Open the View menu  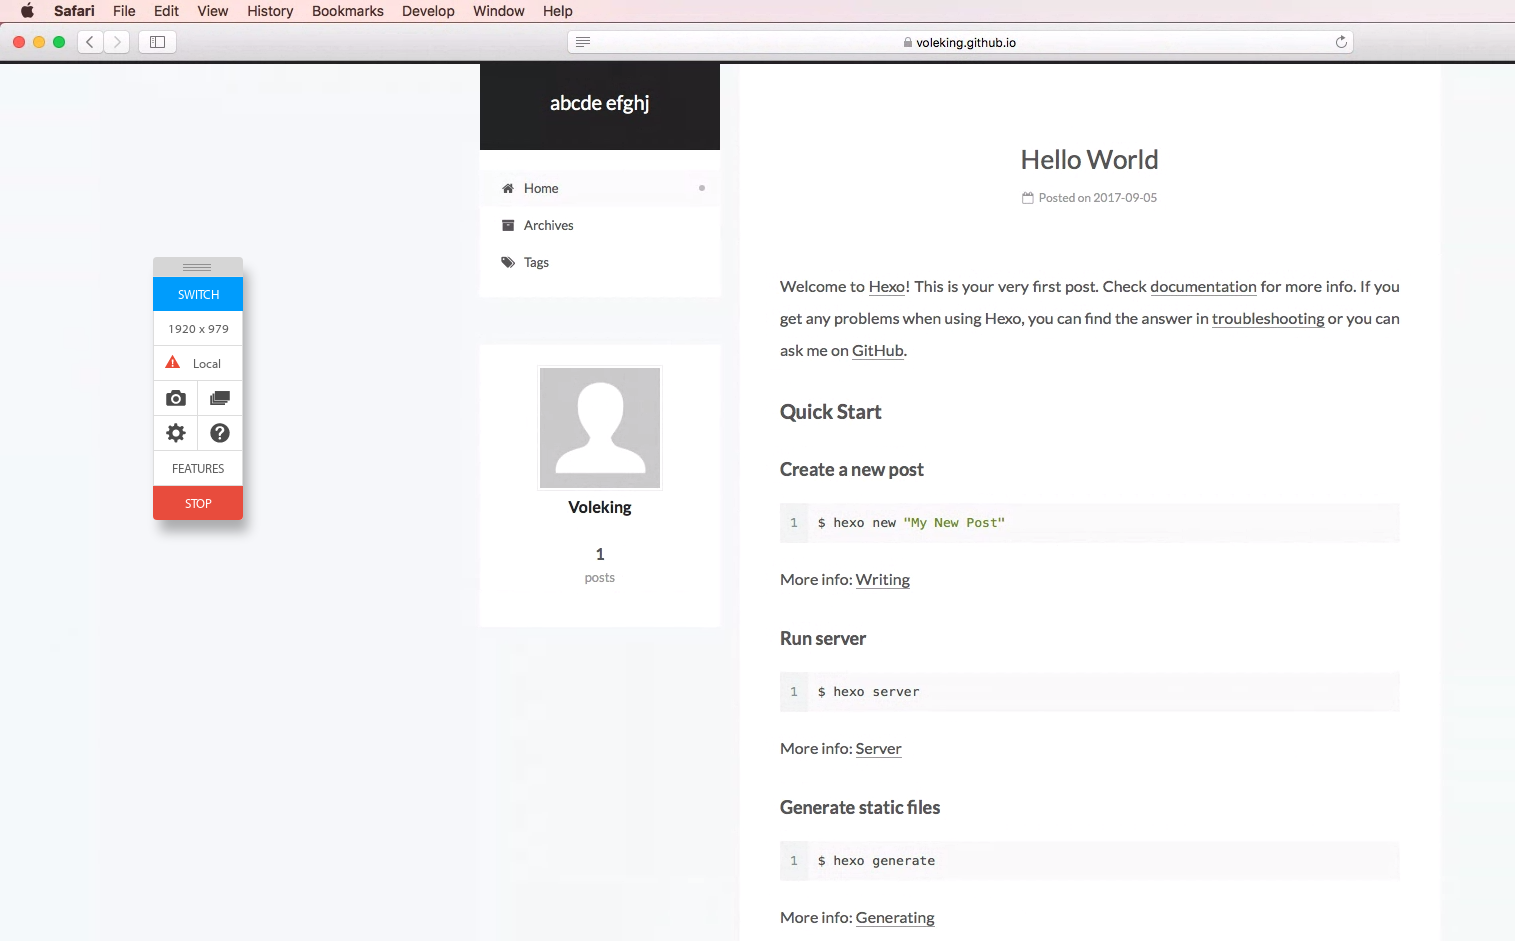click(x=213, y=11)
